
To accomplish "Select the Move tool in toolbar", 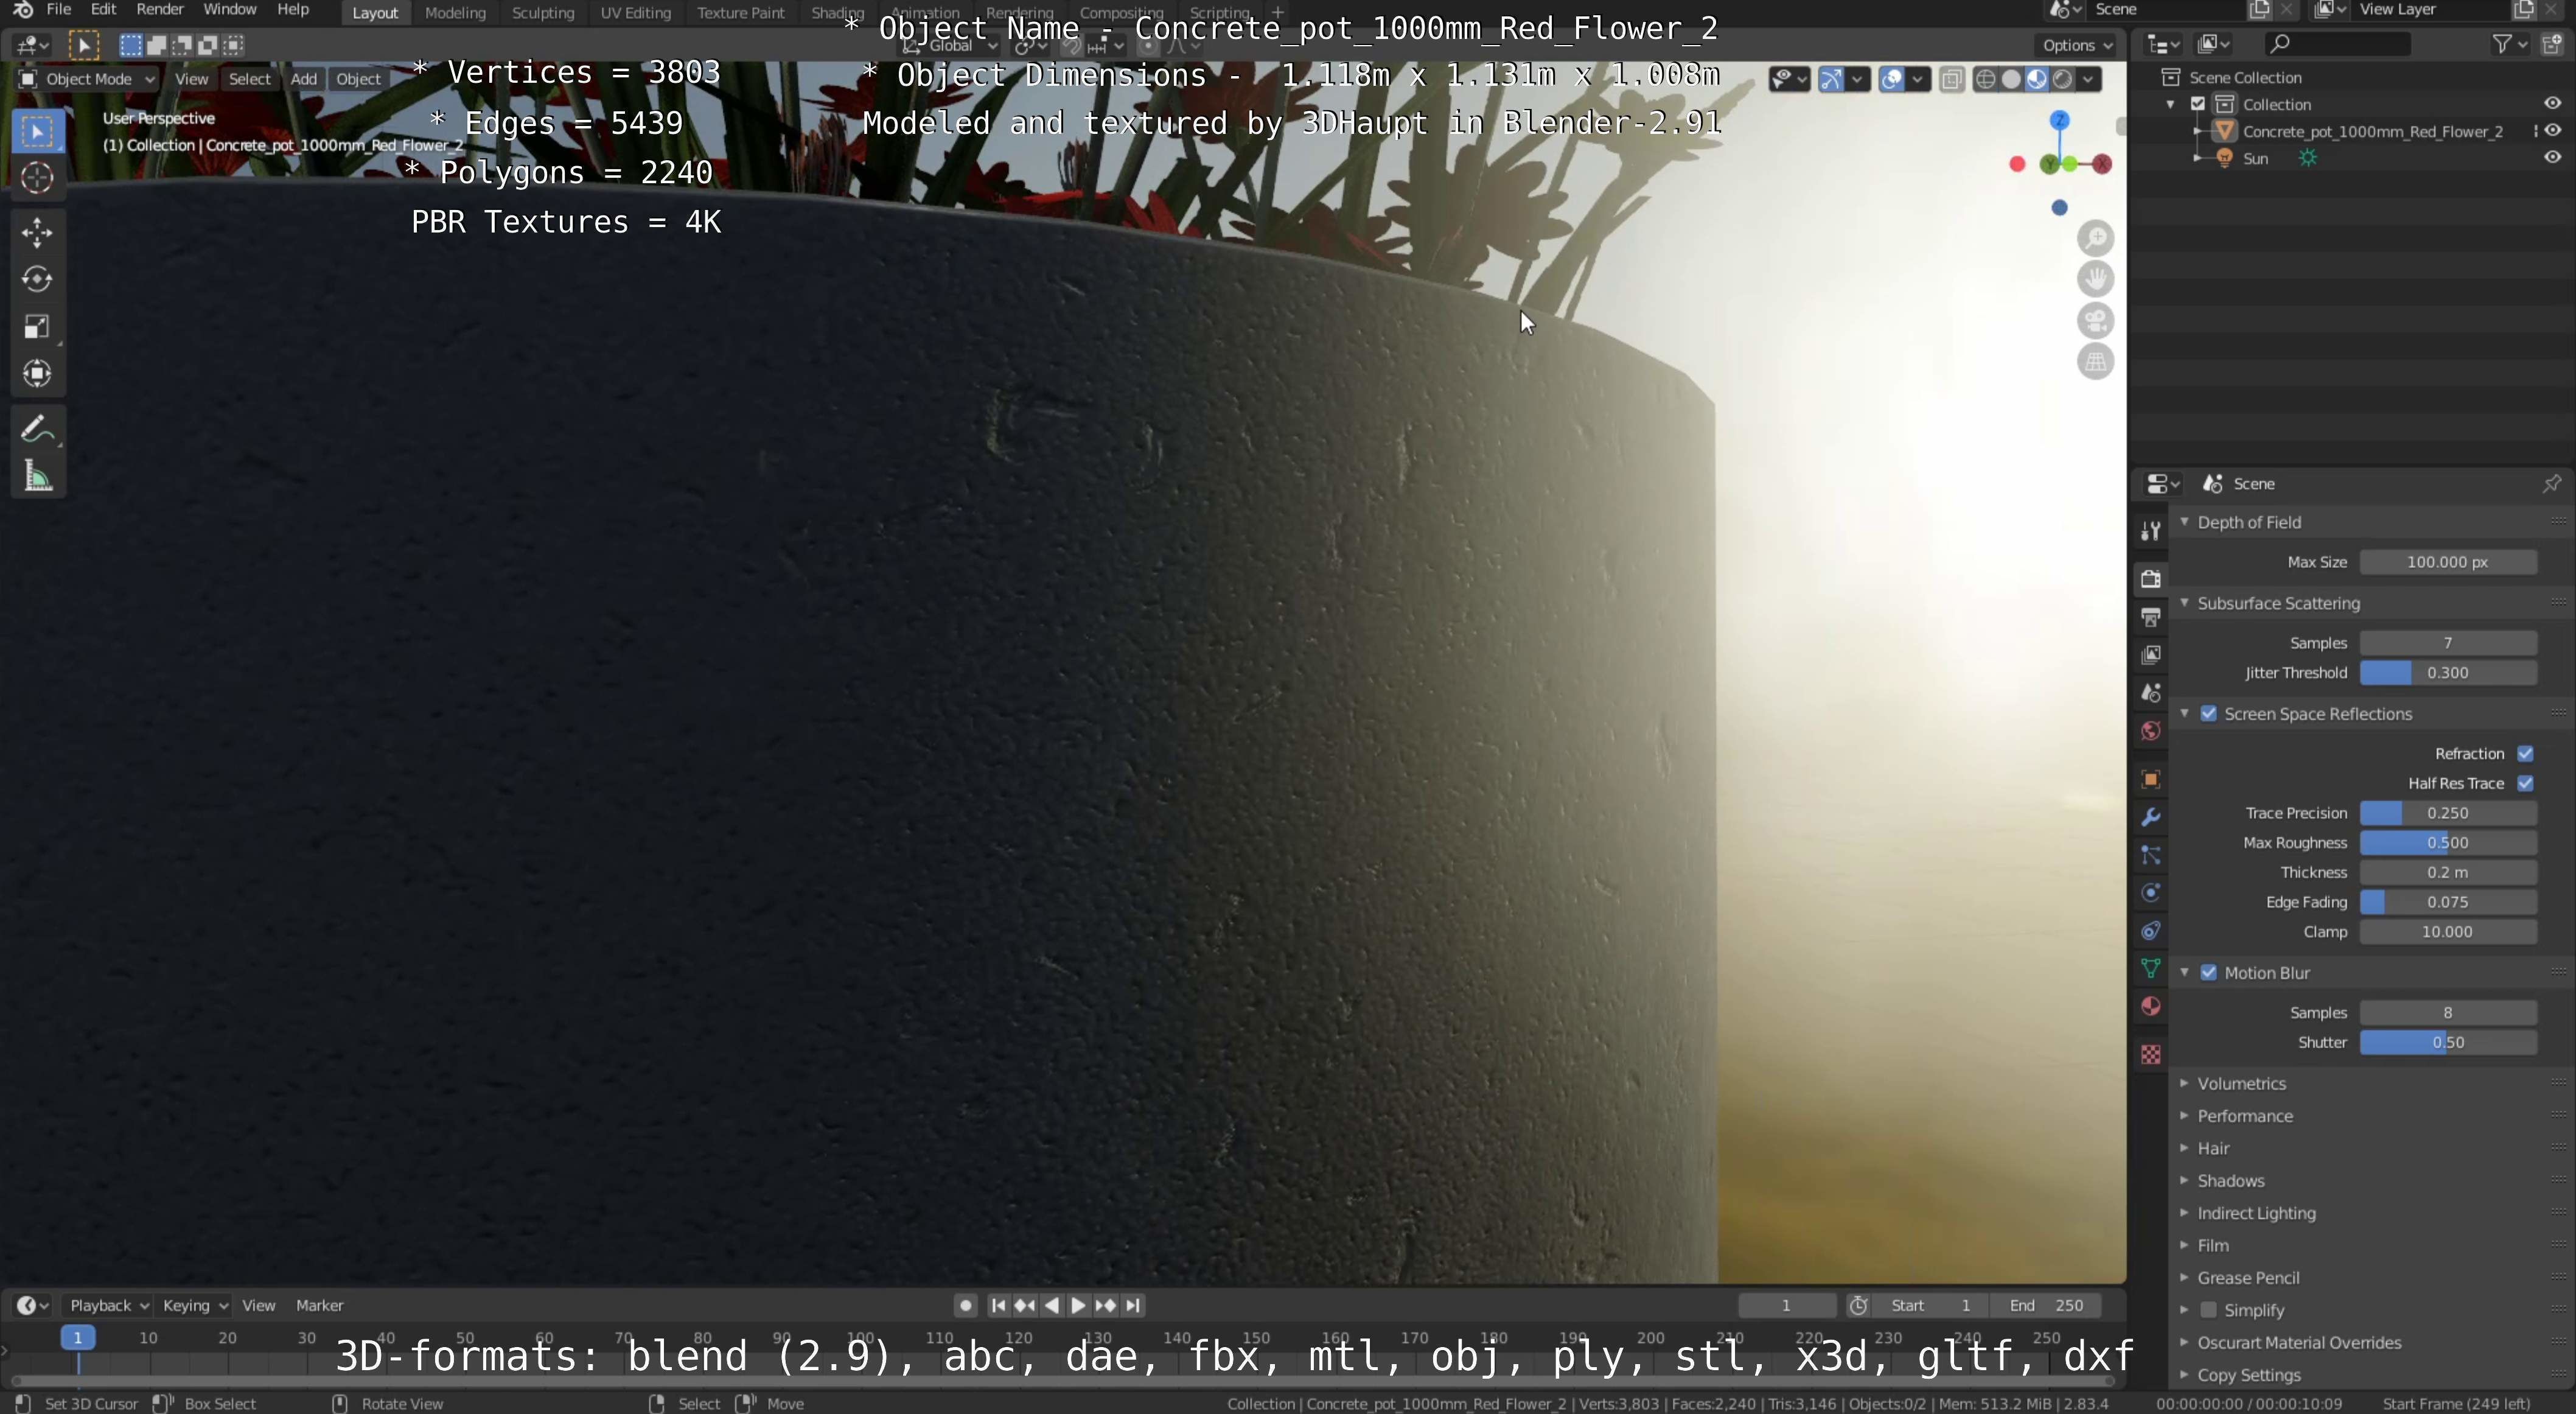I will pos(37,232).
